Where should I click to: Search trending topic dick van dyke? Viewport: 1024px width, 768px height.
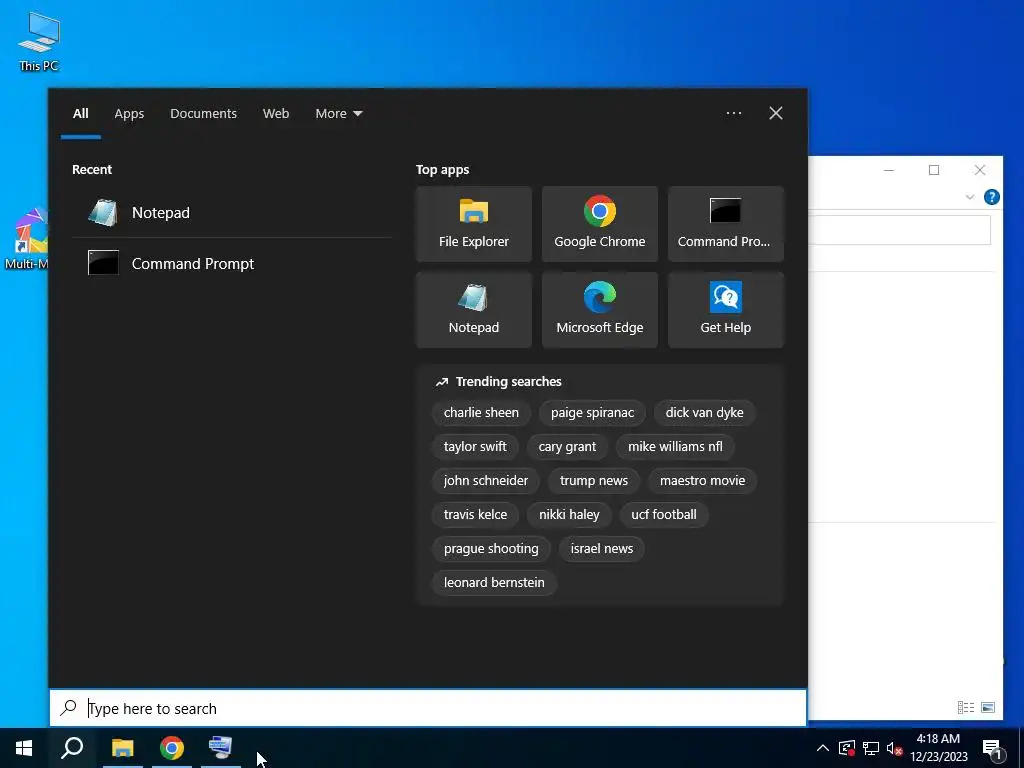[705, 412]
